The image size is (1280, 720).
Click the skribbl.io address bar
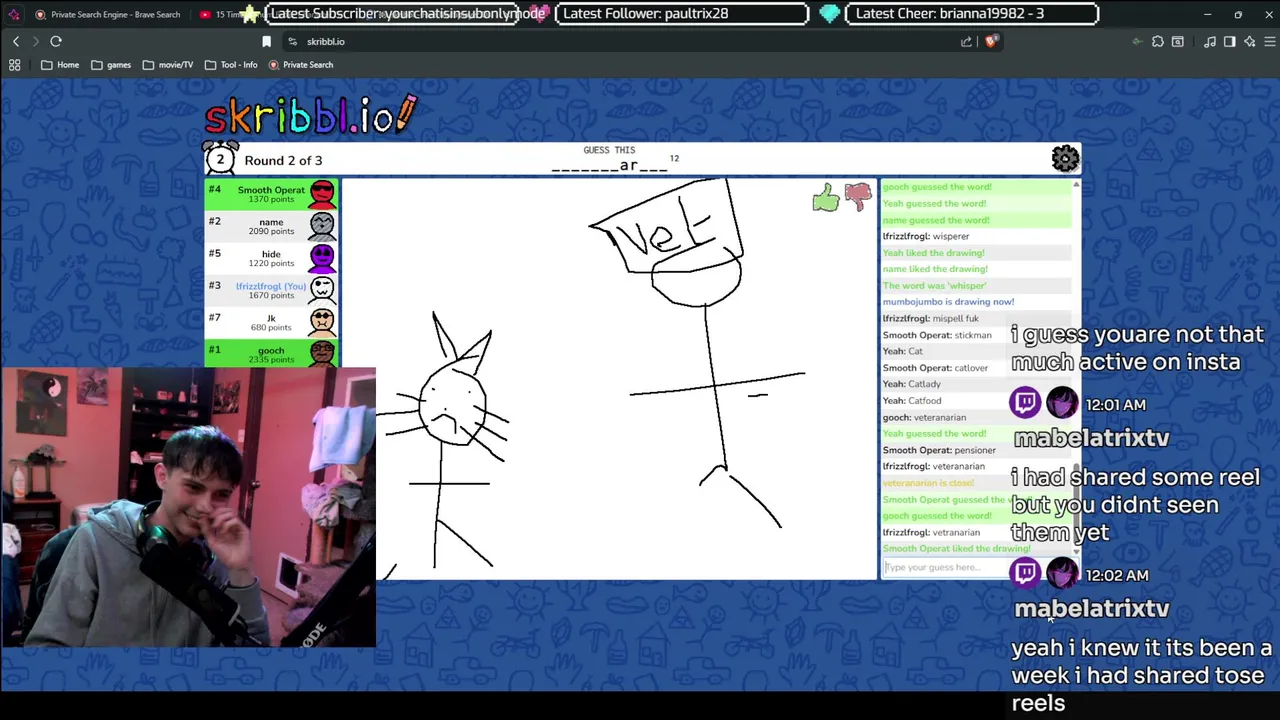(x=620, y=41)
